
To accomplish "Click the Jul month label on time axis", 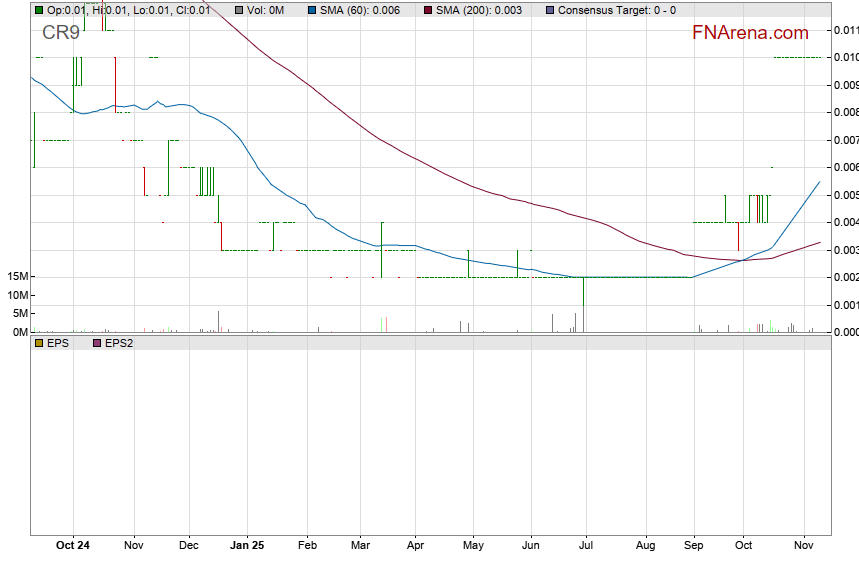I will tap(586, 546).
